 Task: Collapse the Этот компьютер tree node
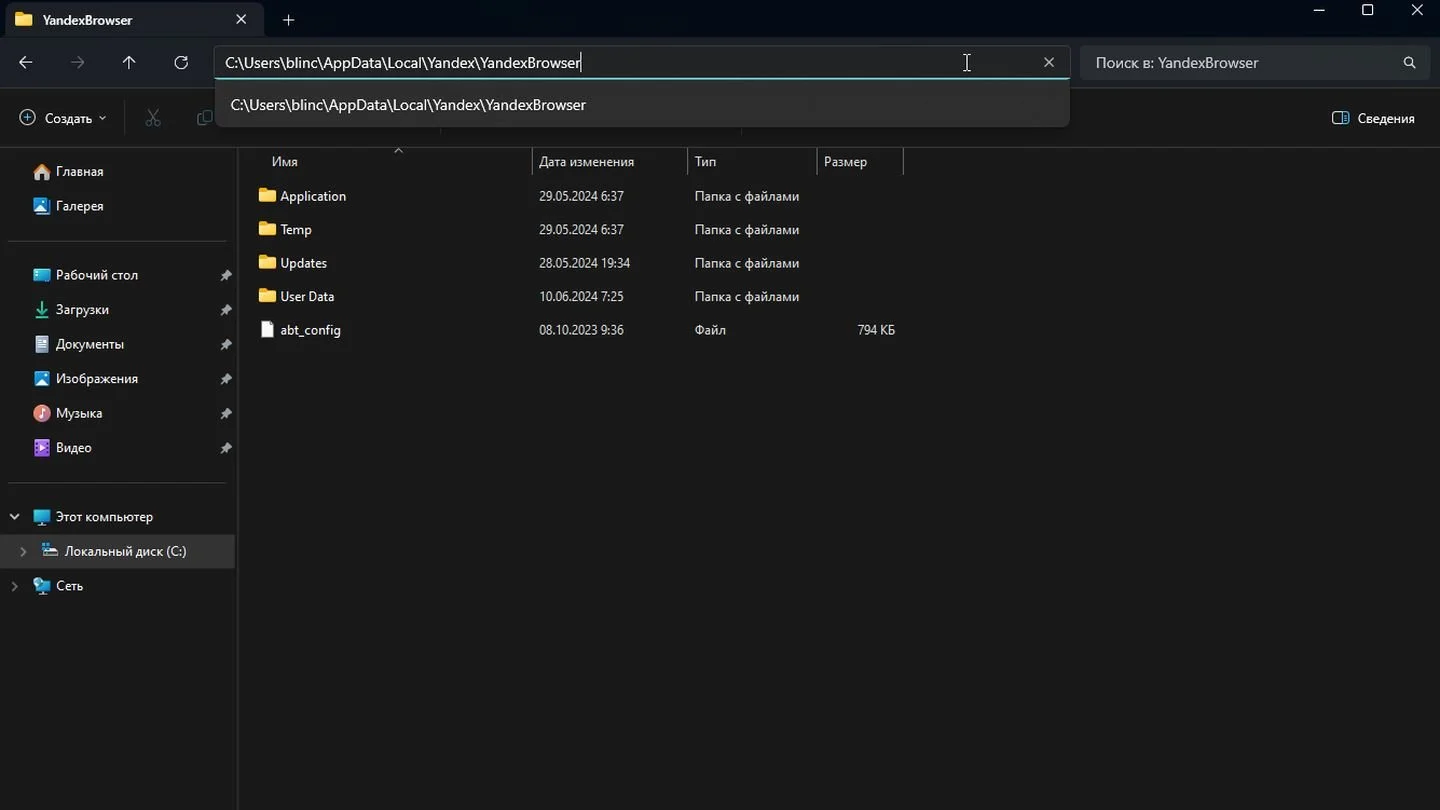tap(15, 517)
